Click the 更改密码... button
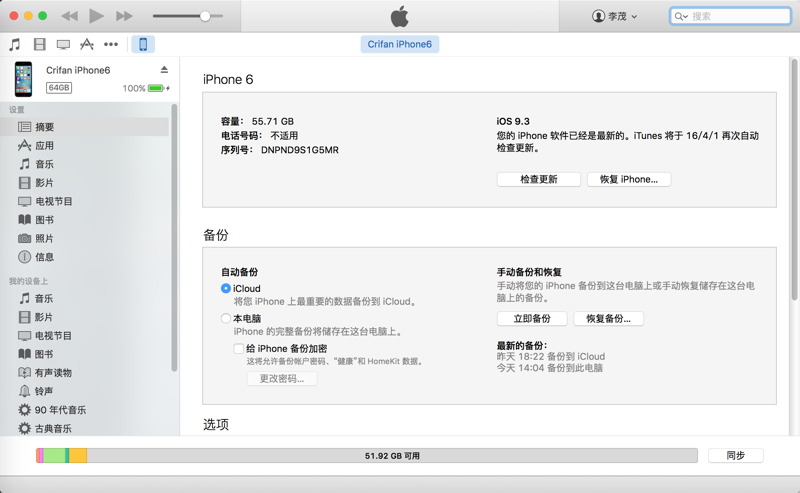This screenshot has height=493, width=800. 282,379
